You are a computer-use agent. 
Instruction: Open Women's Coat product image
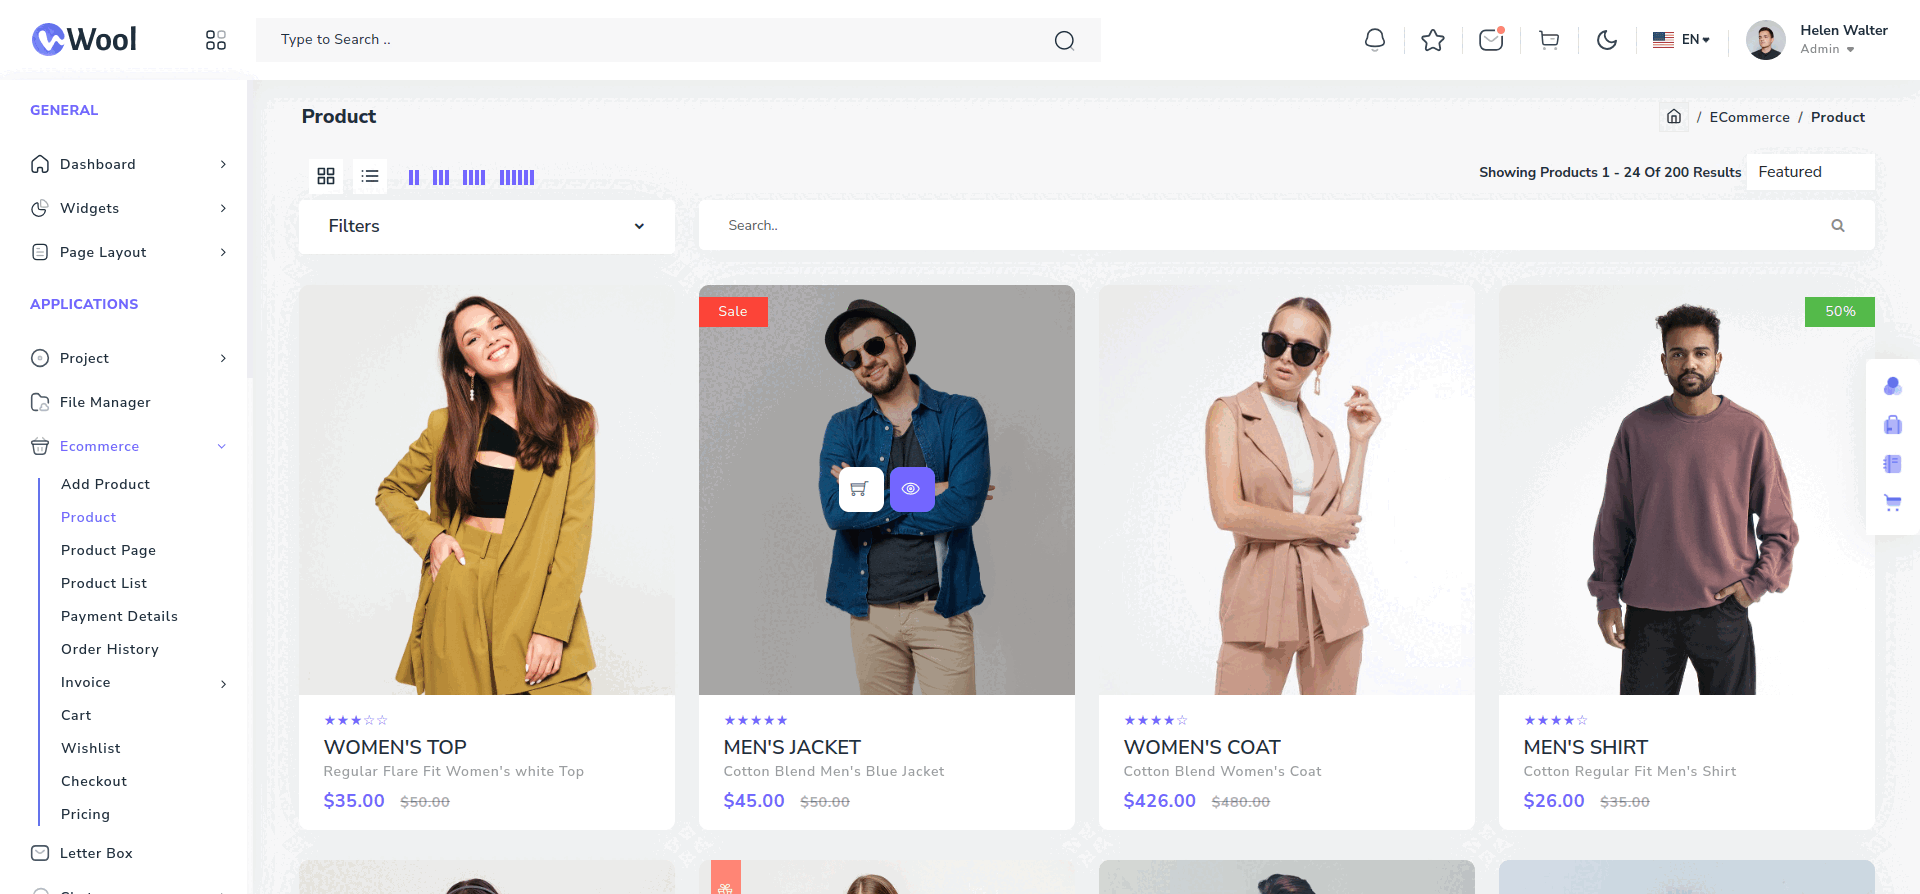1287,490
